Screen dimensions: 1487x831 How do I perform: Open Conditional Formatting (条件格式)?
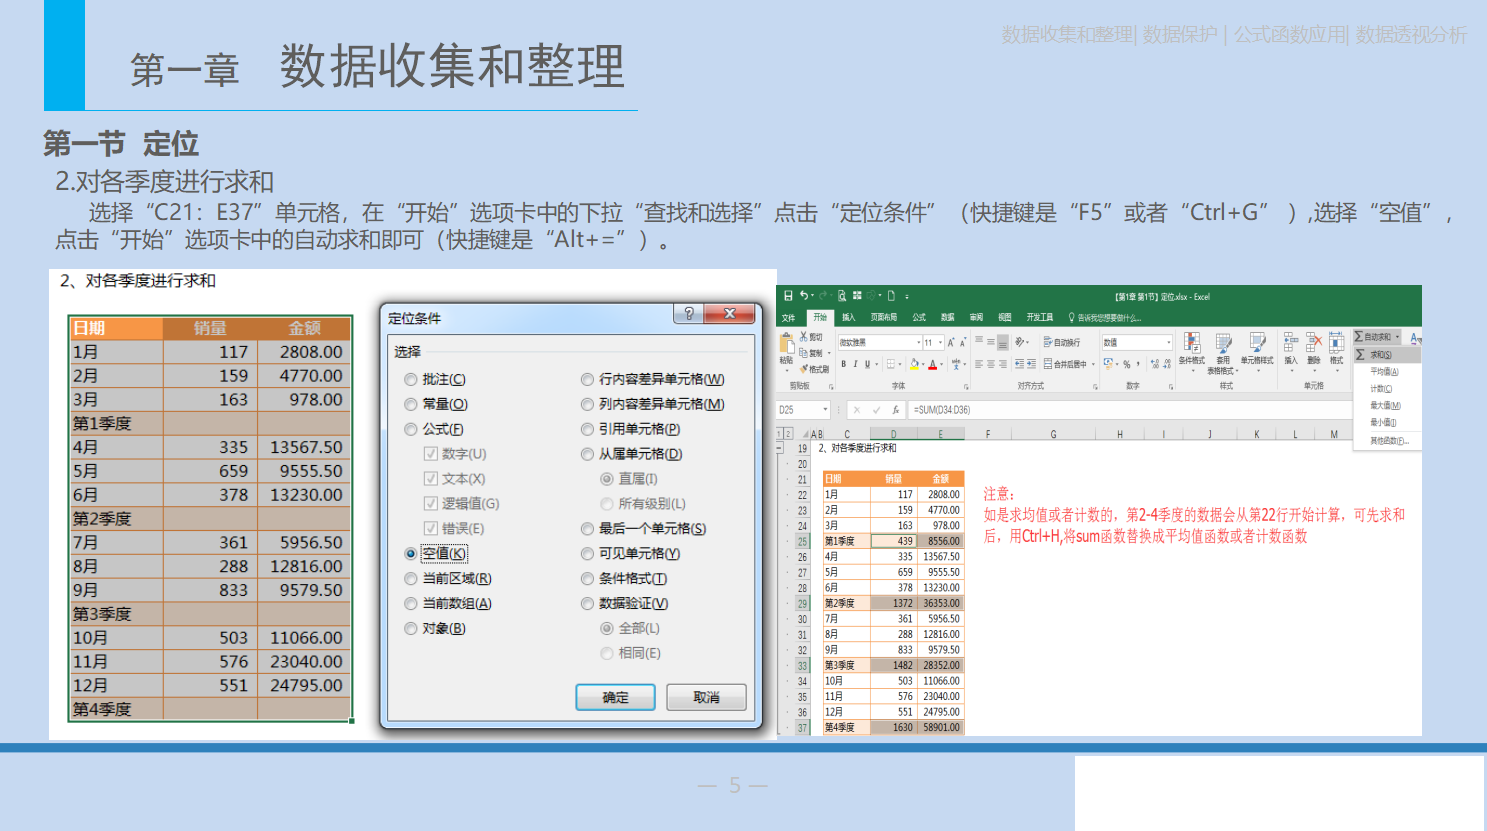pos(1192,350)
